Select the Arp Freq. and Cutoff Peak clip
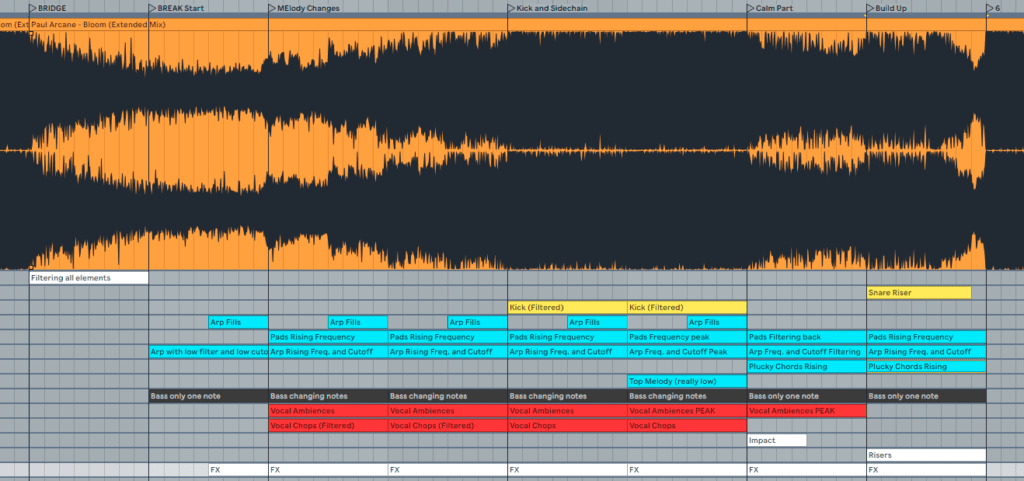The width and height of the screenshot is (1024, 481). point(686,352)
